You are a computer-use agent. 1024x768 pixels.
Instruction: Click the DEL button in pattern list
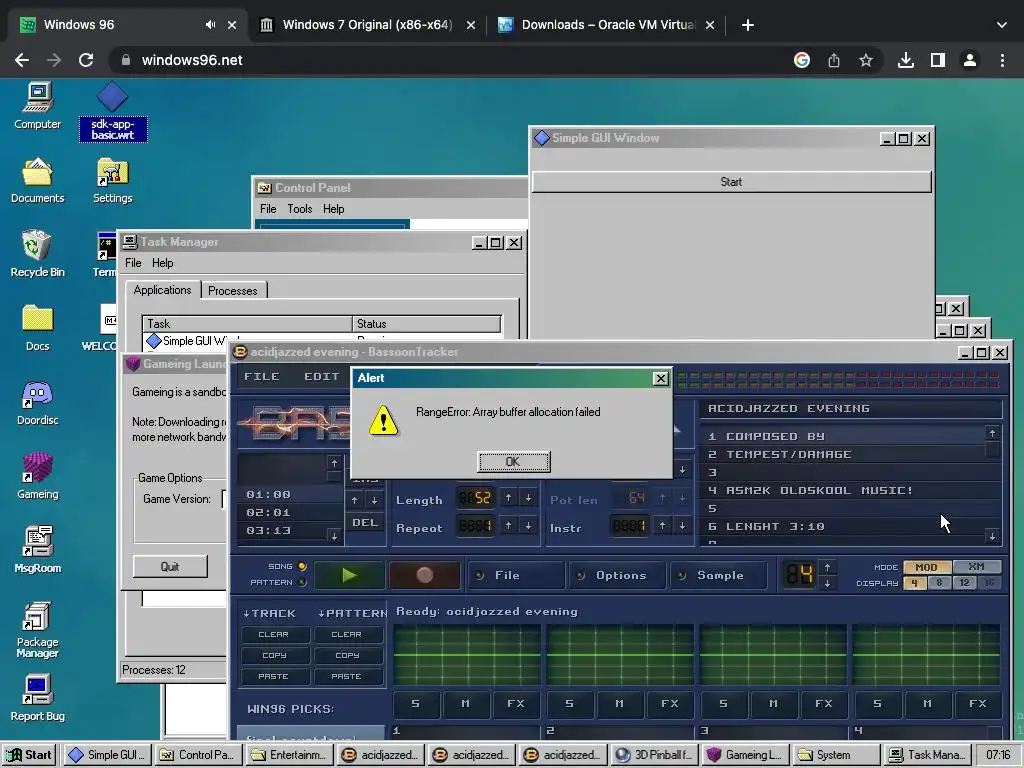point(364,522)
